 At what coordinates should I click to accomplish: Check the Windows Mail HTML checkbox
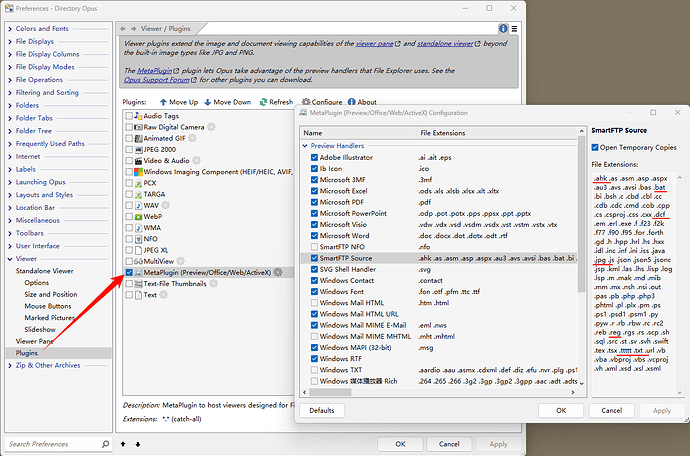click(314, 303)
